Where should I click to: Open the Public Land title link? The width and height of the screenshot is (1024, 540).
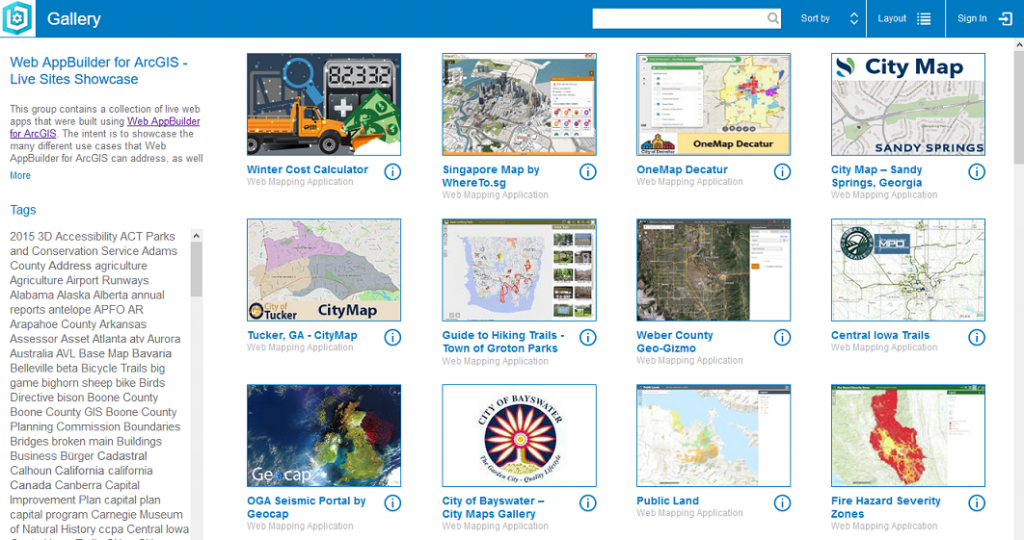(667, 501)
